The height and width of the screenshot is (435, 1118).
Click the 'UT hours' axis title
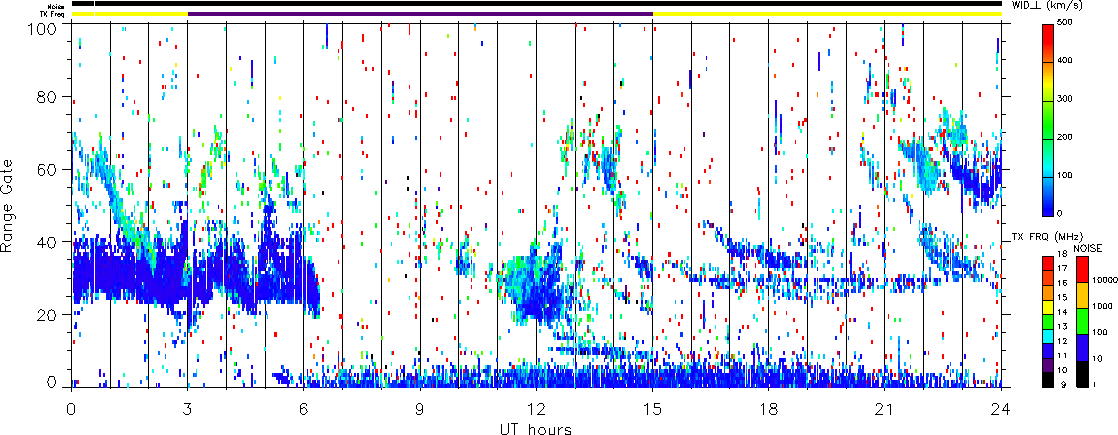click(536, 428)
